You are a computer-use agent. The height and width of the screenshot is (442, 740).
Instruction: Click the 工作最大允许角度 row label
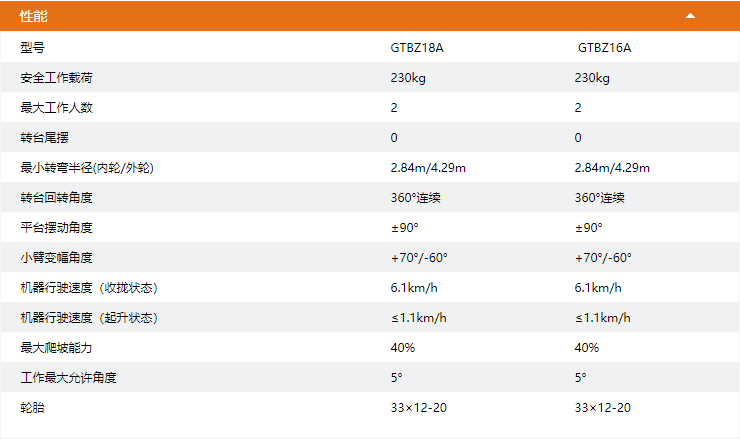click(69, 377)
